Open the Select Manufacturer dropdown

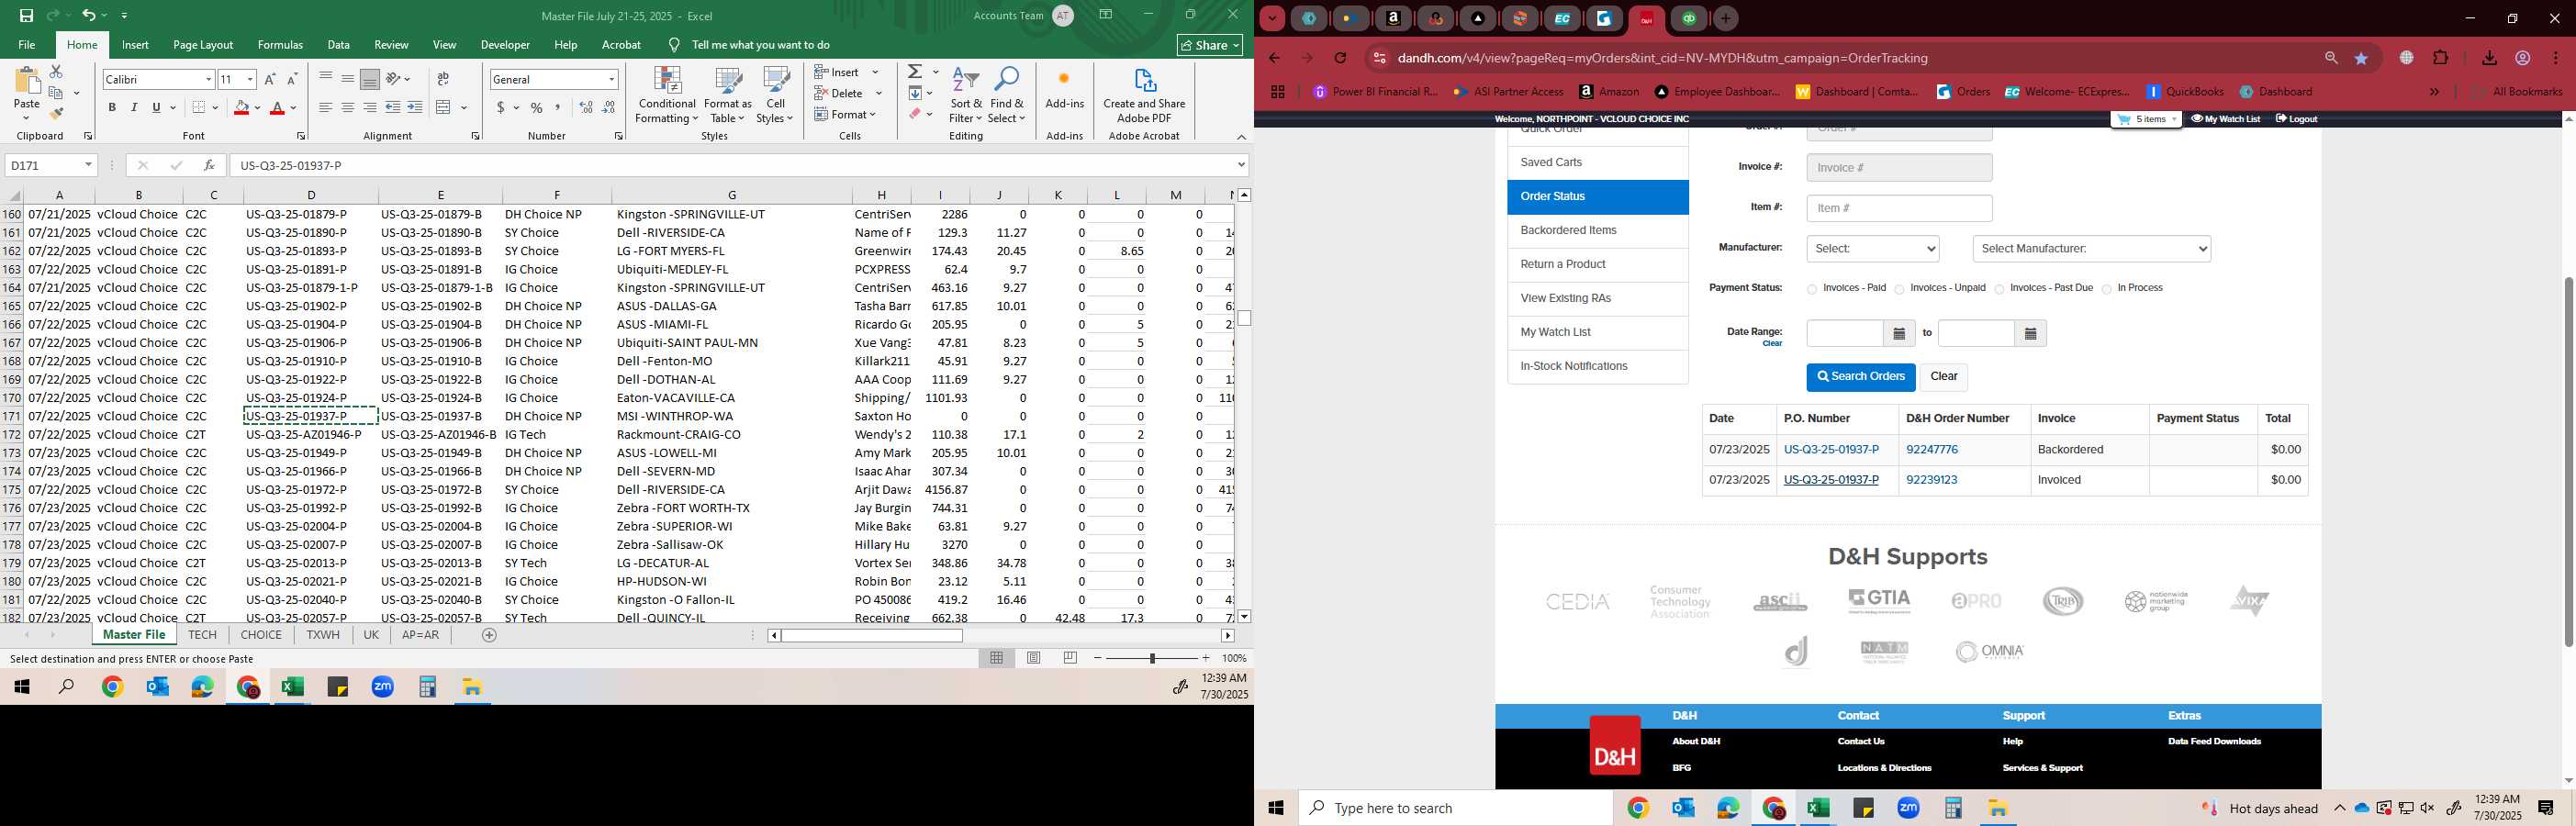click(2092, 249)
